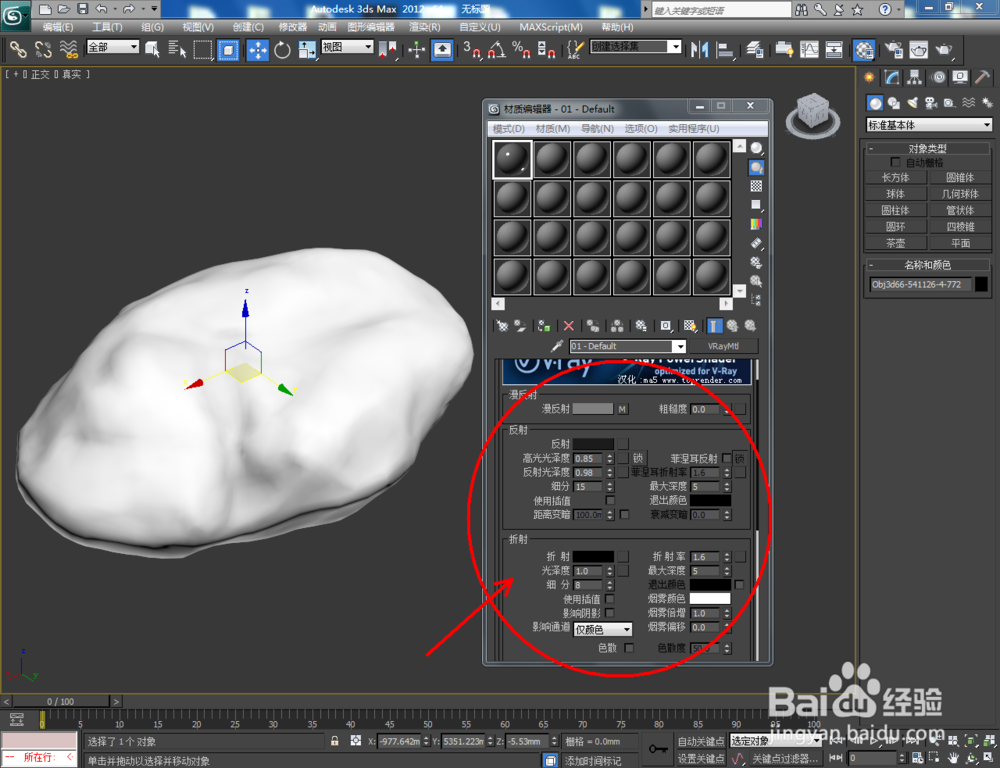1000x768 pixels.
Task: Click the red X Reset Material icon
Action: (568, 326)
